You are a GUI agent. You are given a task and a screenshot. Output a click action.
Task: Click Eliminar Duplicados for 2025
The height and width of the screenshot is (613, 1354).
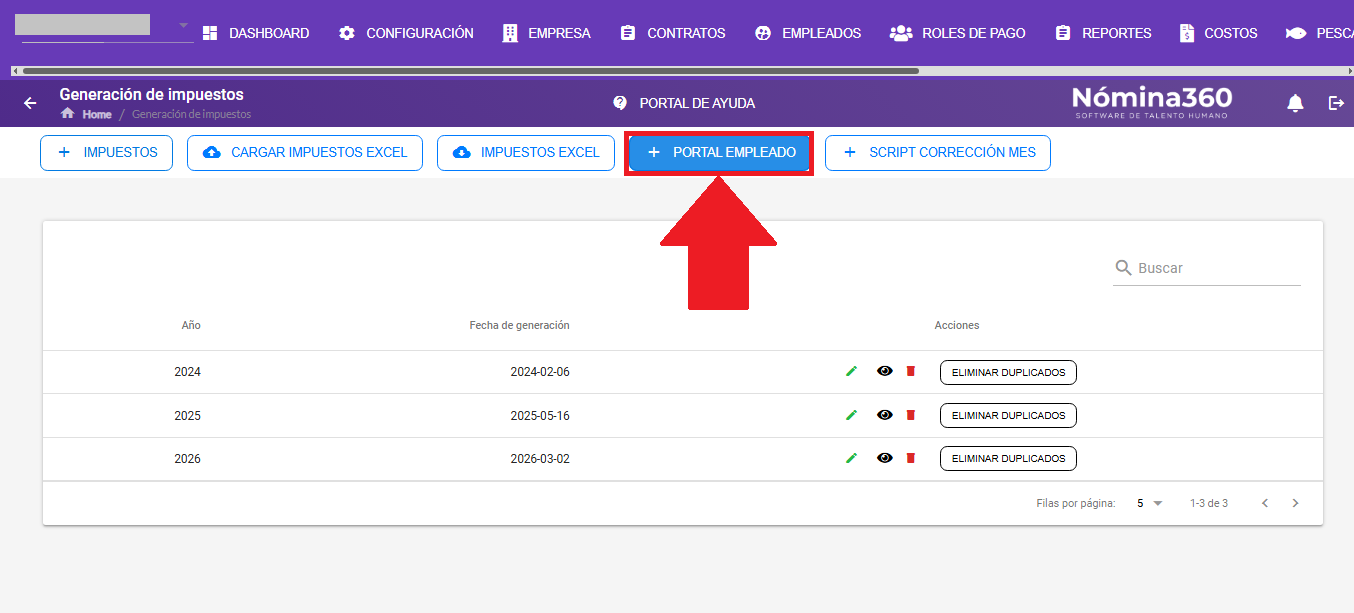click(x=1008, y=415)
